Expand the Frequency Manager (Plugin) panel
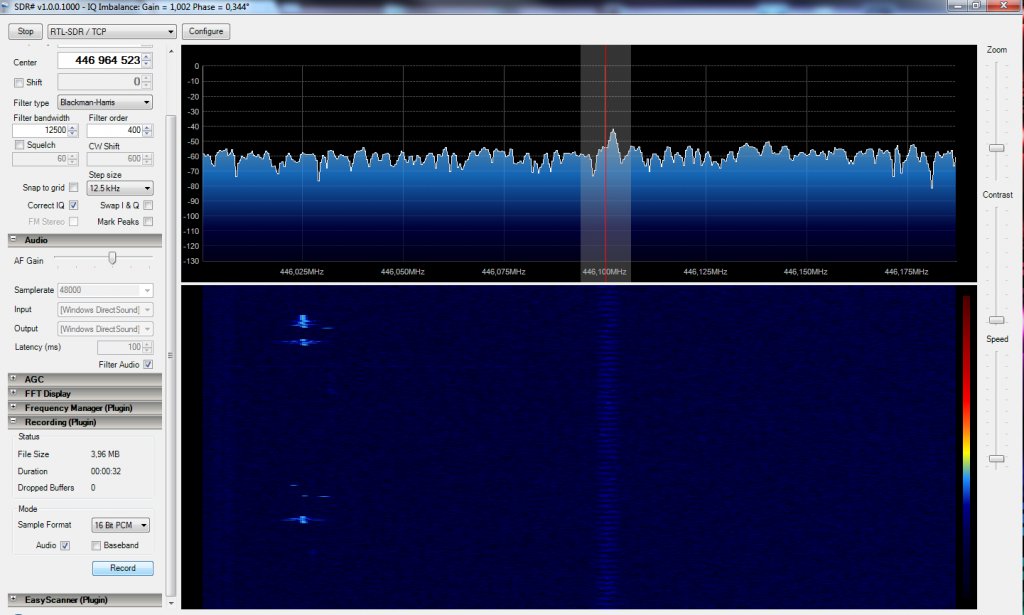The width and height of the screenshot is (1024, 615). [13, 407]
